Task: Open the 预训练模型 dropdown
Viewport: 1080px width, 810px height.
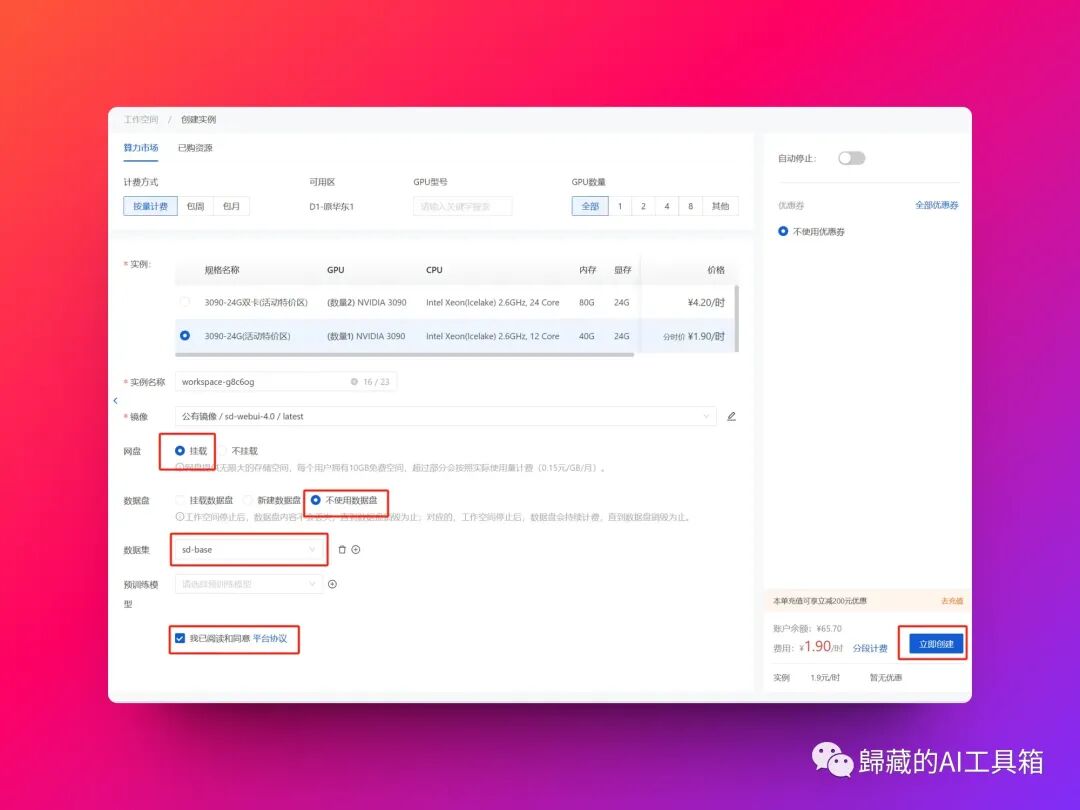Action: click(x=249, y=584)
